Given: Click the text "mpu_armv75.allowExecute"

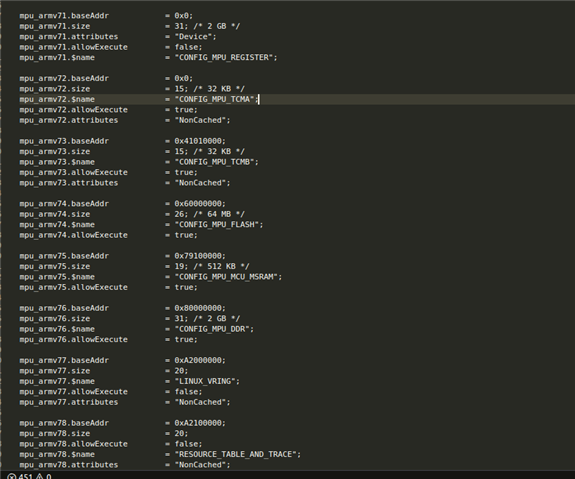Looking at the screenshot, I should pyautogui.click(x=74, y=288).
